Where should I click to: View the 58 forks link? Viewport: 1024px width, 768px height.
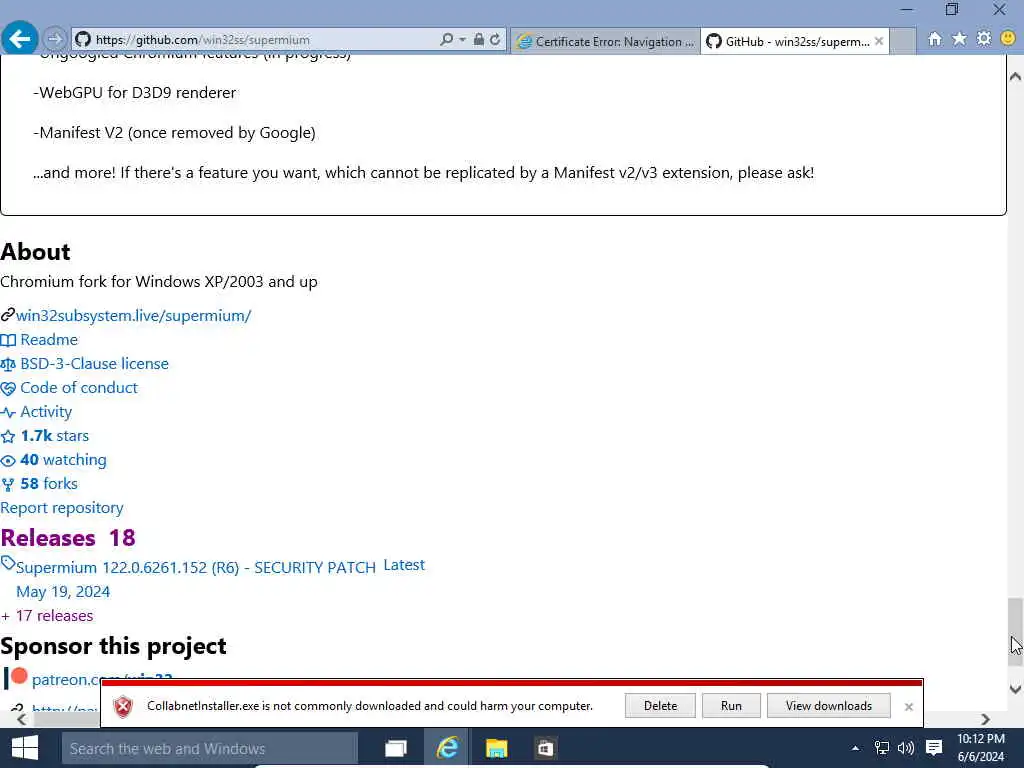tap(49, 484)
